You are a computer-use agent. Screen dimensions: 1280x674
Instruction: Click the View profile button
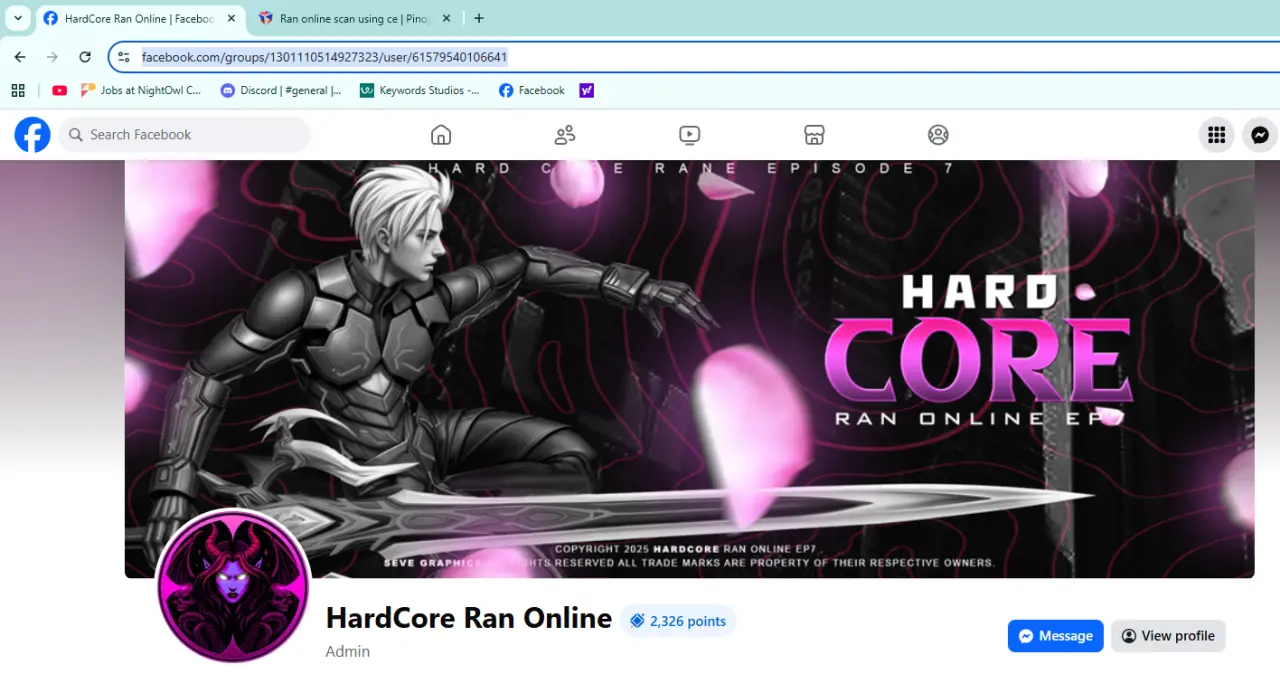[1168, 636]
